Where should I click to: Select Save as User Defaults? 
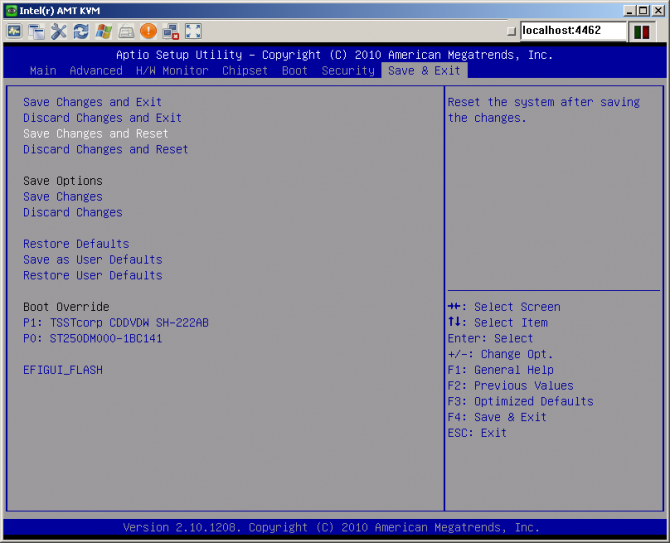coord(93,260)
